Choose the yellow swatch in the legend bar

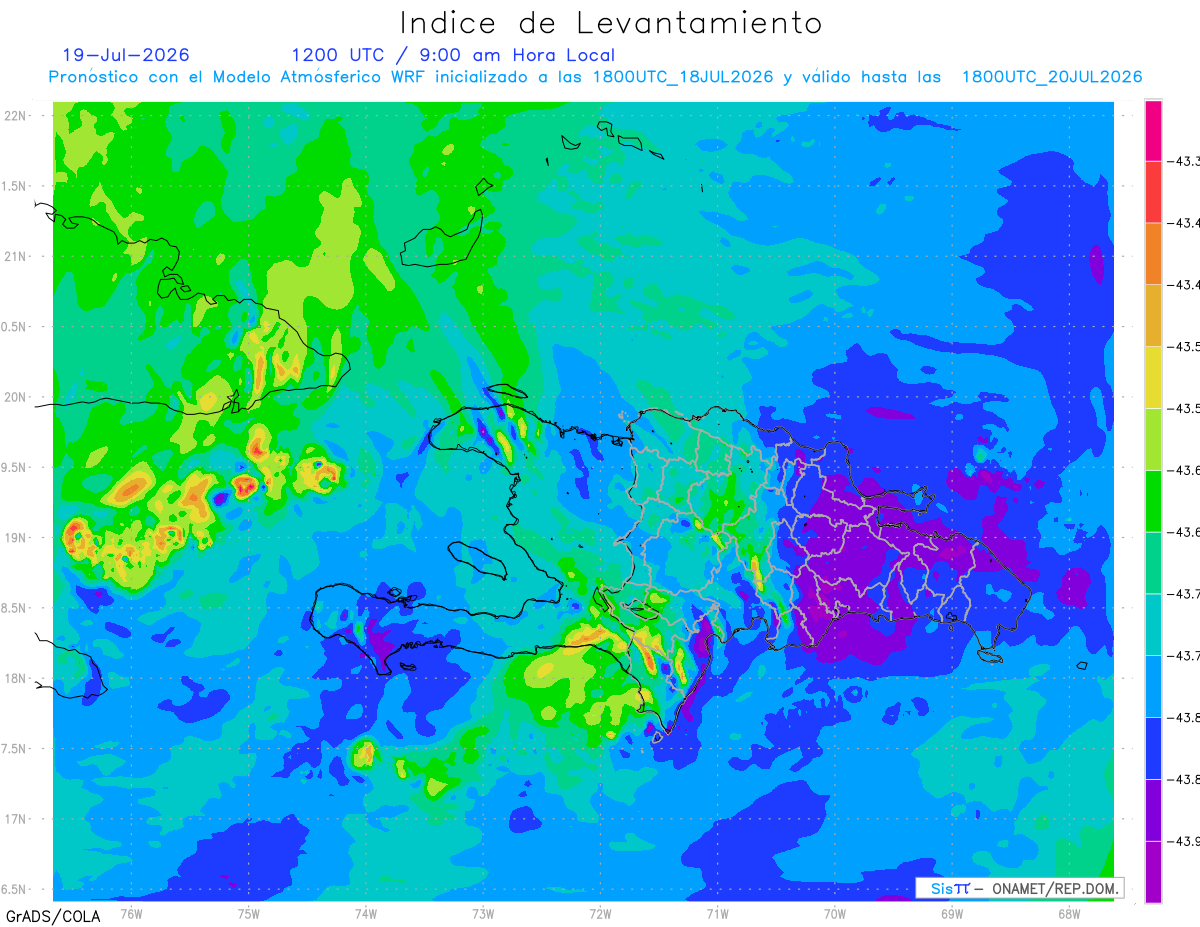(x=1153, y=377)
